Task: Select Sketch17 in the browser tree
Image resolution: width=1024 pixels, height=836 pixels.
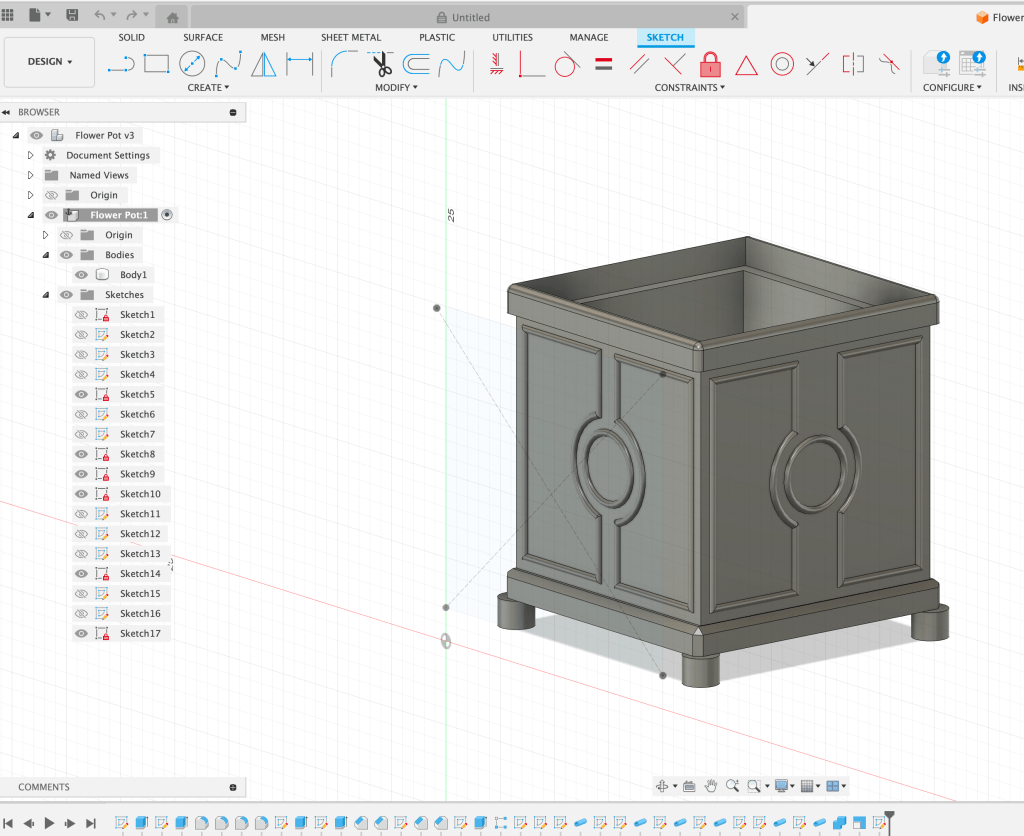Action: tap(140, 633)
